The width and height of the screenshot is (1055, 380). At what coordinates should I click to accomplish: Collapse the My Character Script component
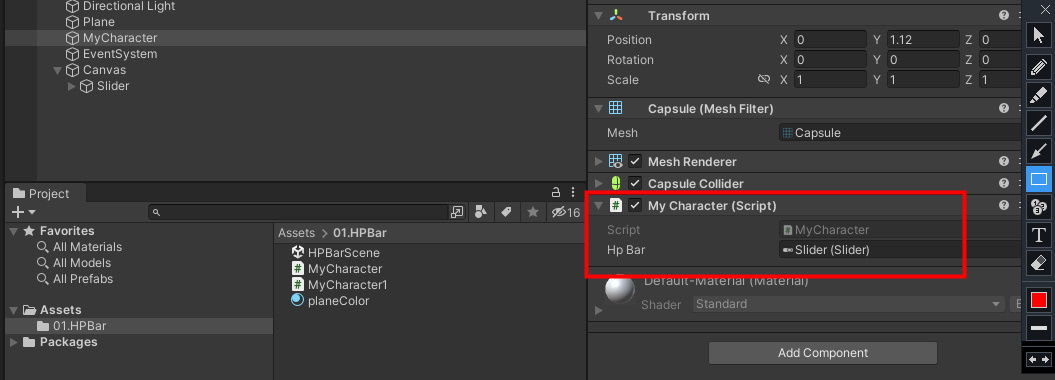point(598,205)
